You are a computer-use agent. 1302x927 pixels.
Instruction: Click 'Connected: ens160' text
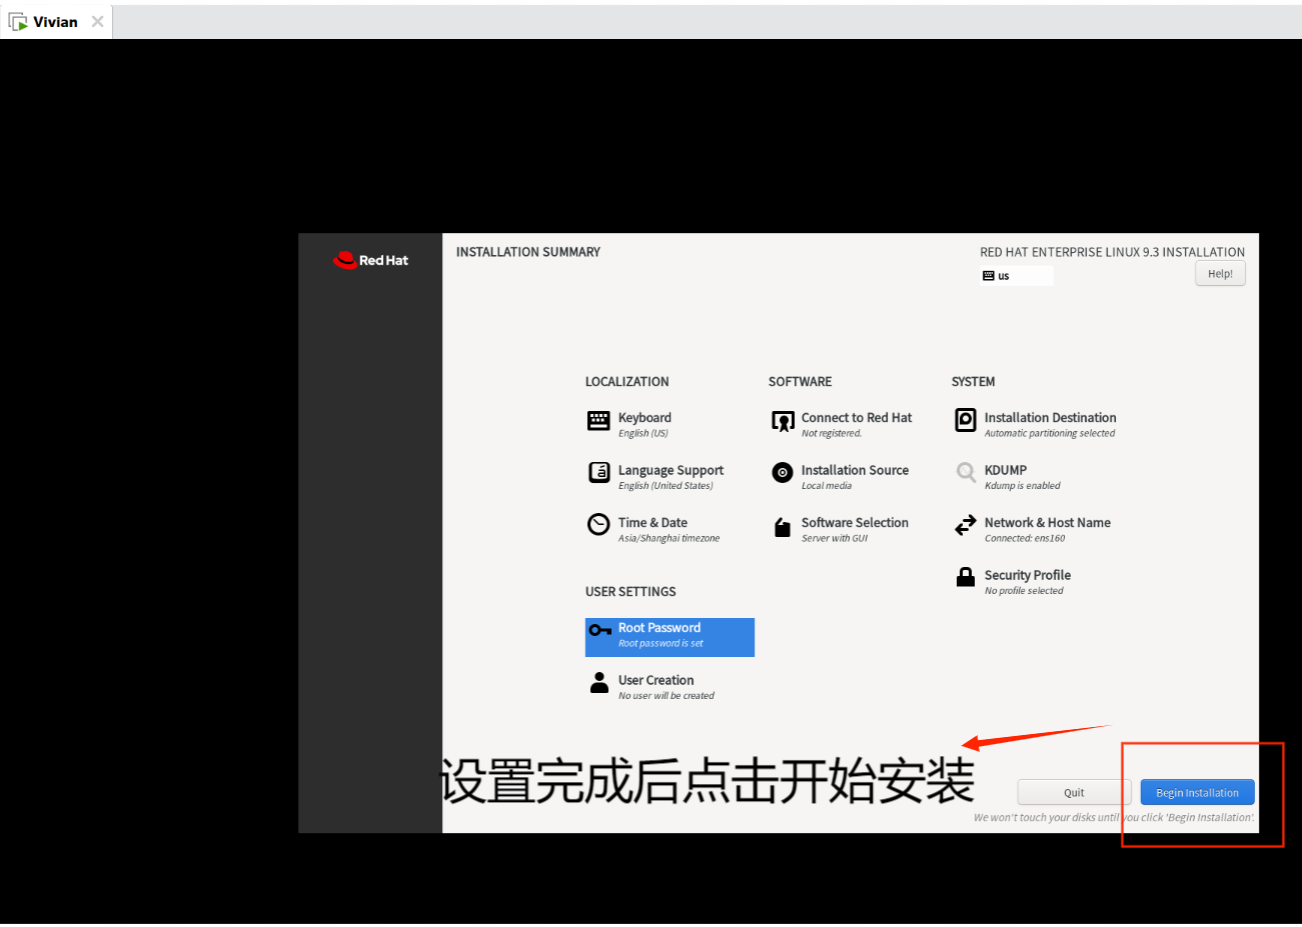coord(1024,539)
